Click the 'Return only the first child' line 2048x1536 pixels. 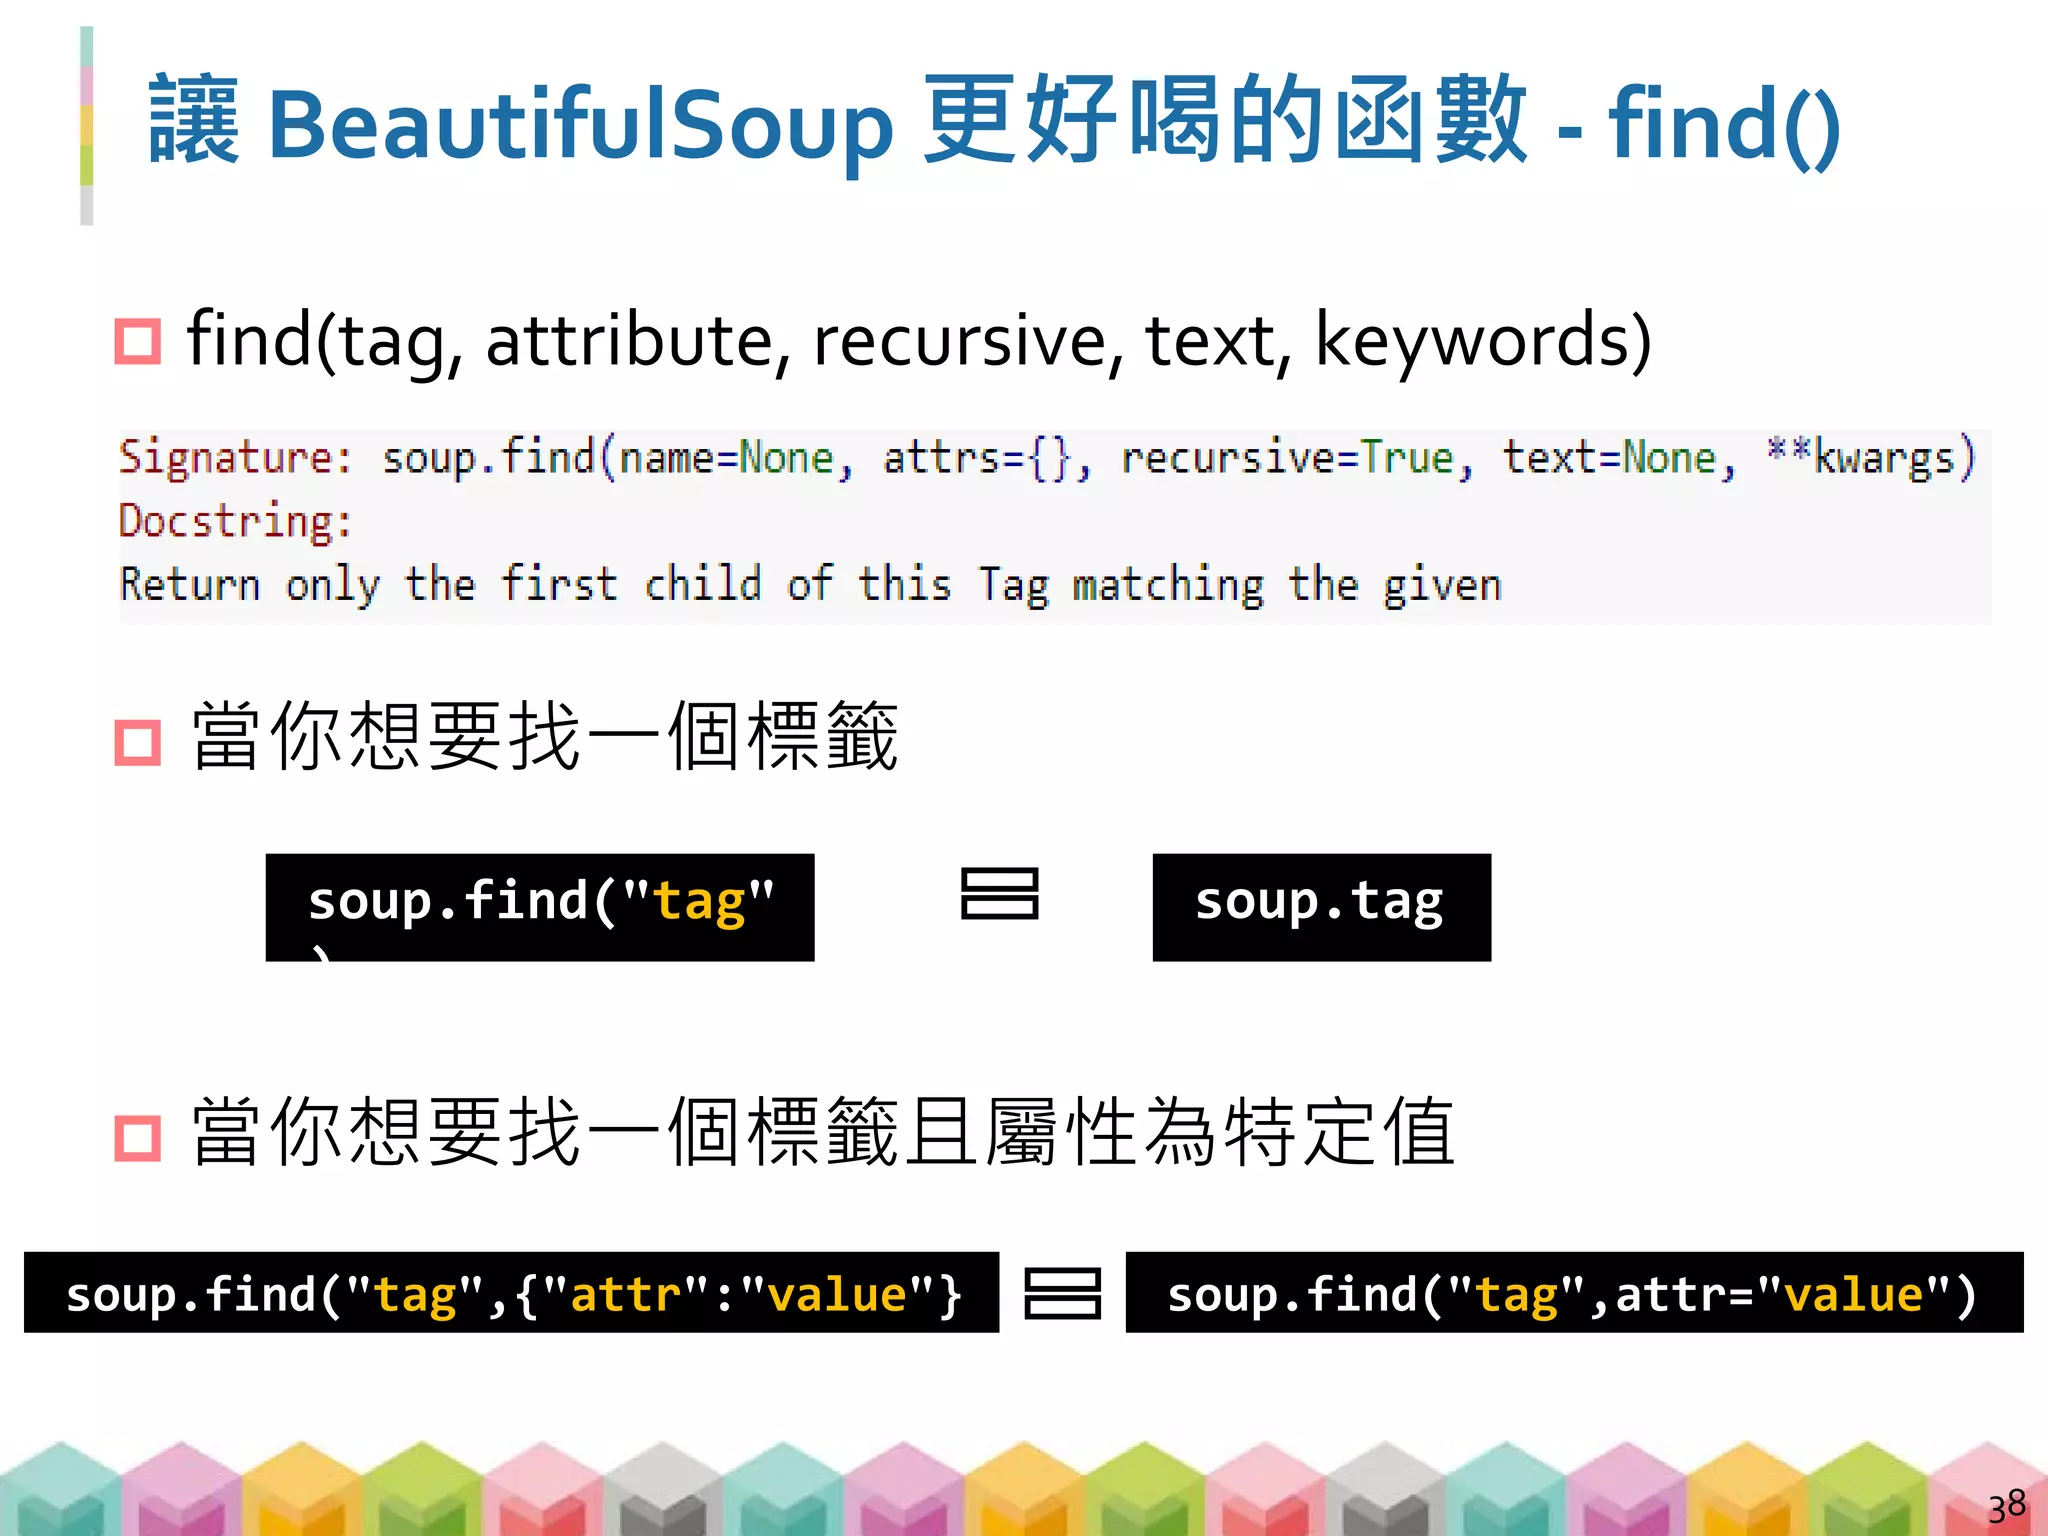(810, 585)
